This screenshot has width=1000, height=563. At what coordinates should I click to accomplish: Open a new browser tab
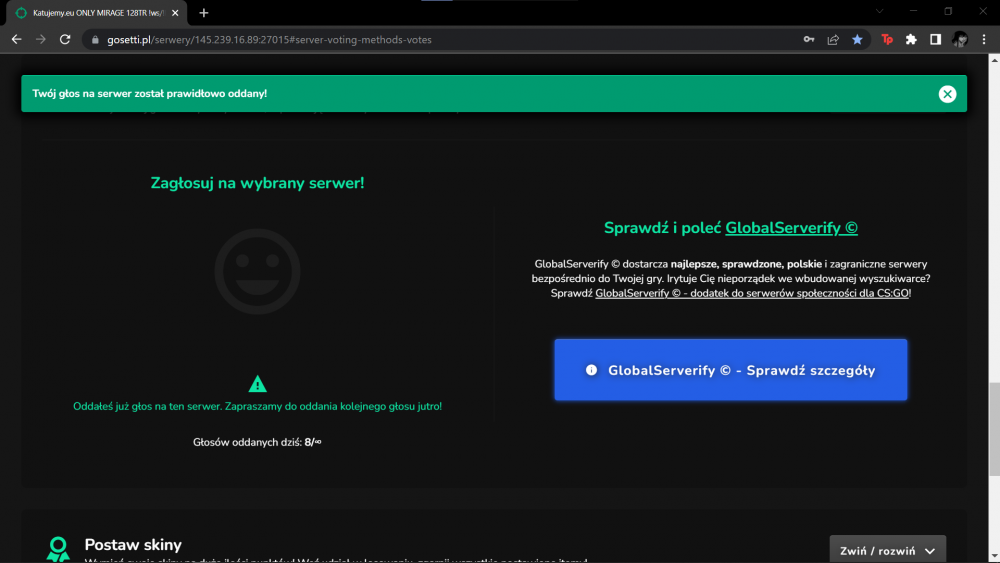click(x=204, y=13)
